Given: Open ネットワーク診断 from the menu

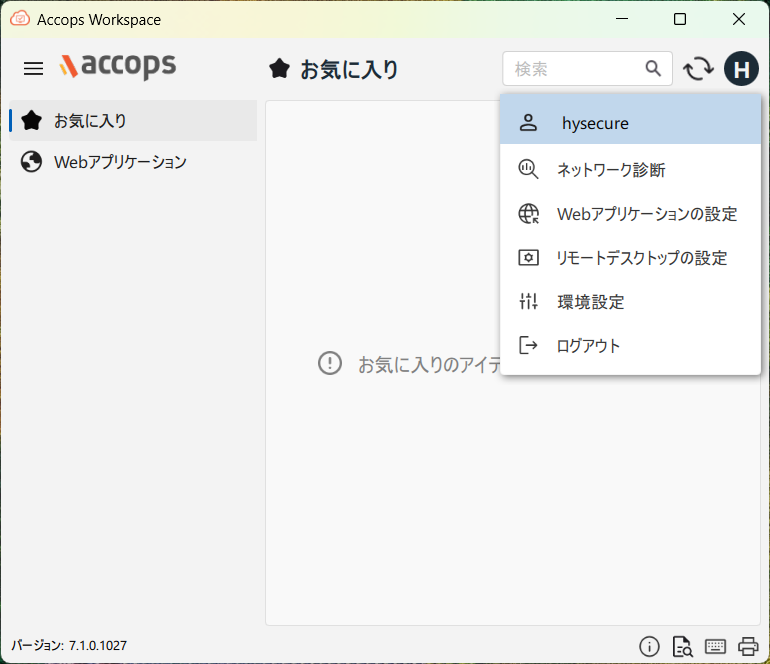Looking at the screenshot, I should (631, 170).
